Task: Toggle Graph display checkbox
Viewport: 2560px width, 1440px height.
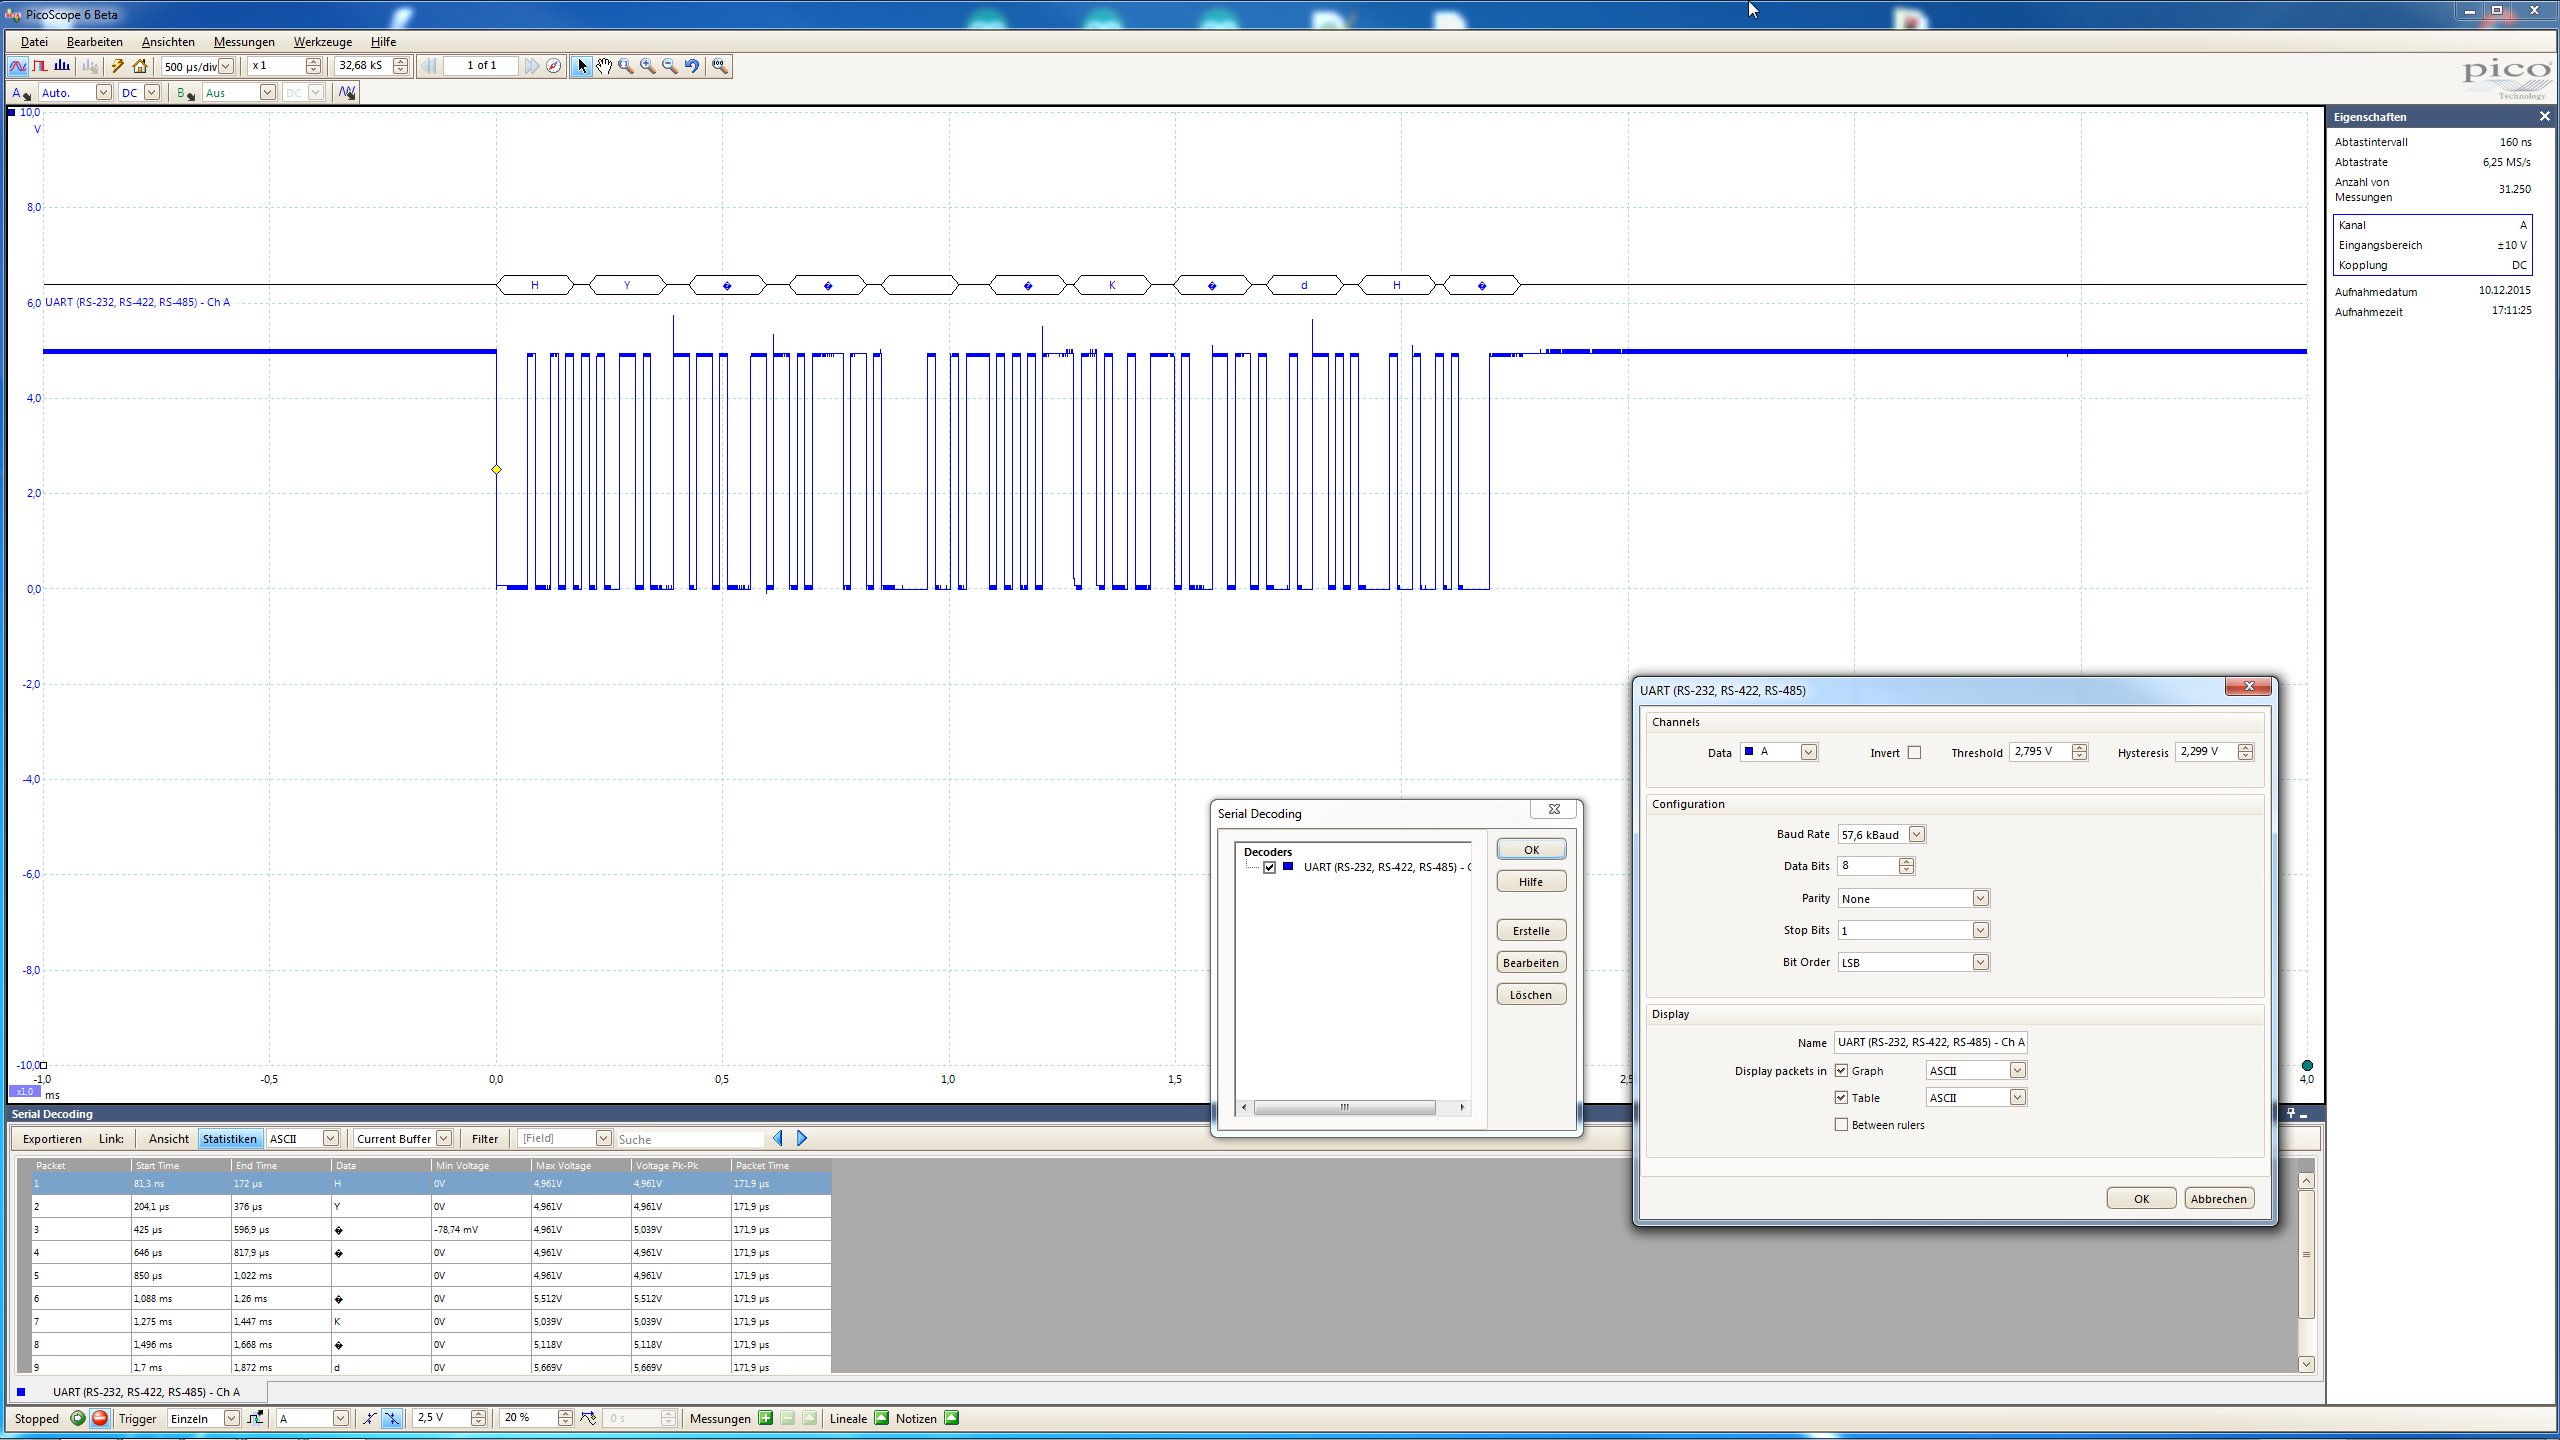Action: pos(1841,1071)
